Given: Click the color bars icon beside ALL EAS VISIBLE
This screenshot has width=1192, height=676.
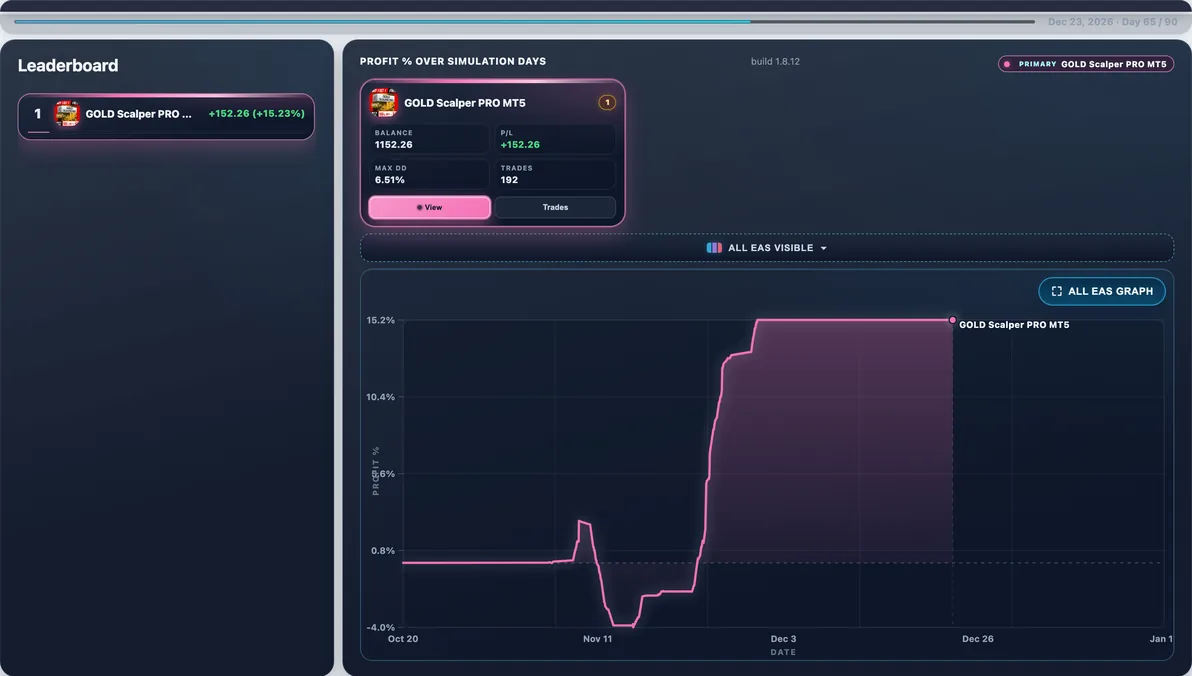Looking at the screenshot, I should pyautogui.click(x=714, y=248).
